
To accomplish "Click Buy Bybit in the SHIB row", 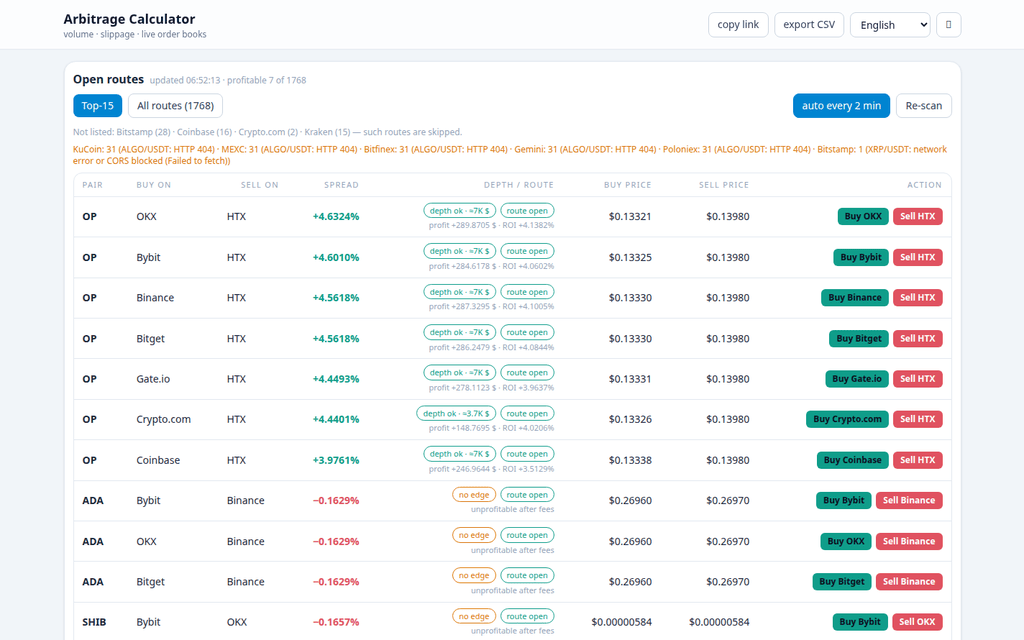I will (859, 622).
